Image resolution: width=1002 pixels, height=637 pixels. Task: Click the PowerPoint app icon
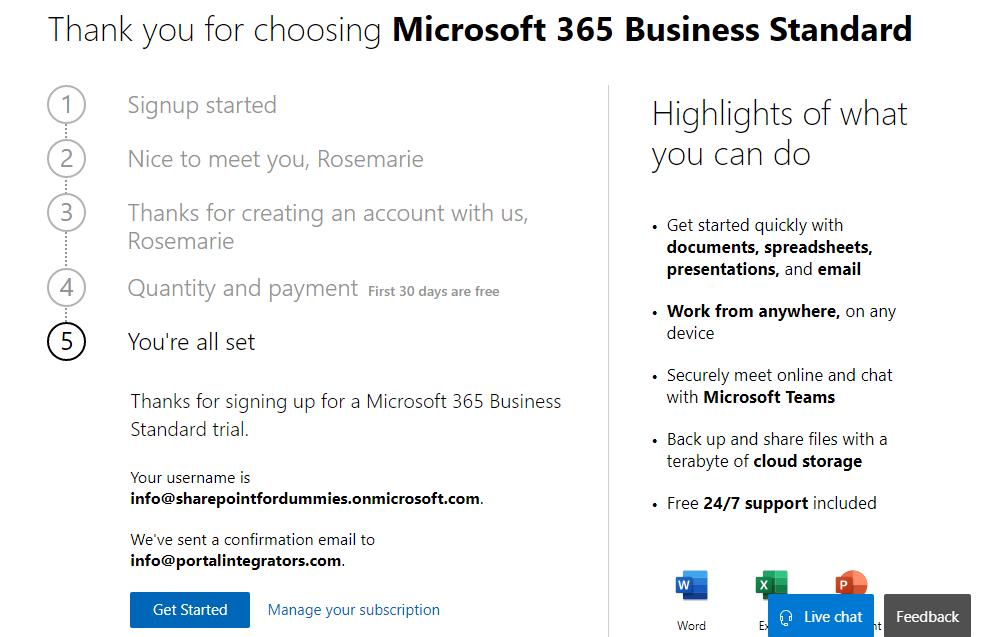click(851, 581)
